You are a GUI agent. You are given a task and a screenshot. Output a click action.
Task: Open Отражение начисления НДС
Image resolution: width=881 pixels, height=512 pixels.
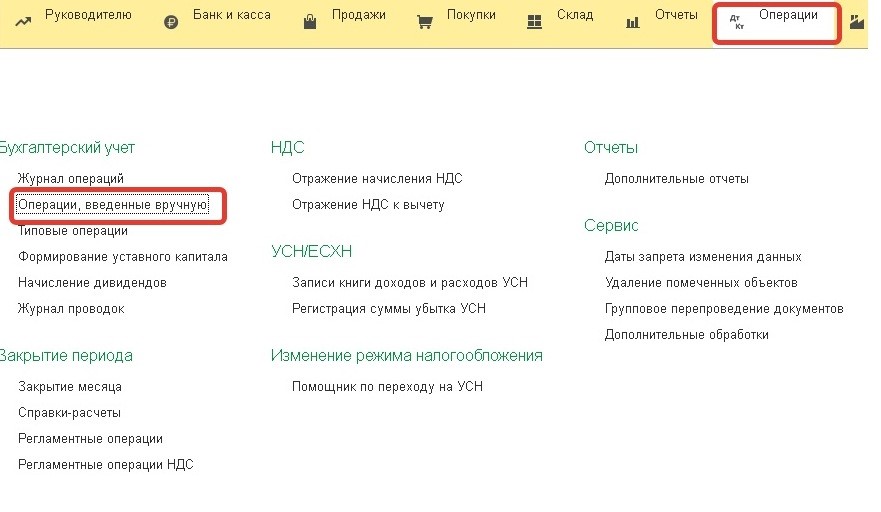377,179
